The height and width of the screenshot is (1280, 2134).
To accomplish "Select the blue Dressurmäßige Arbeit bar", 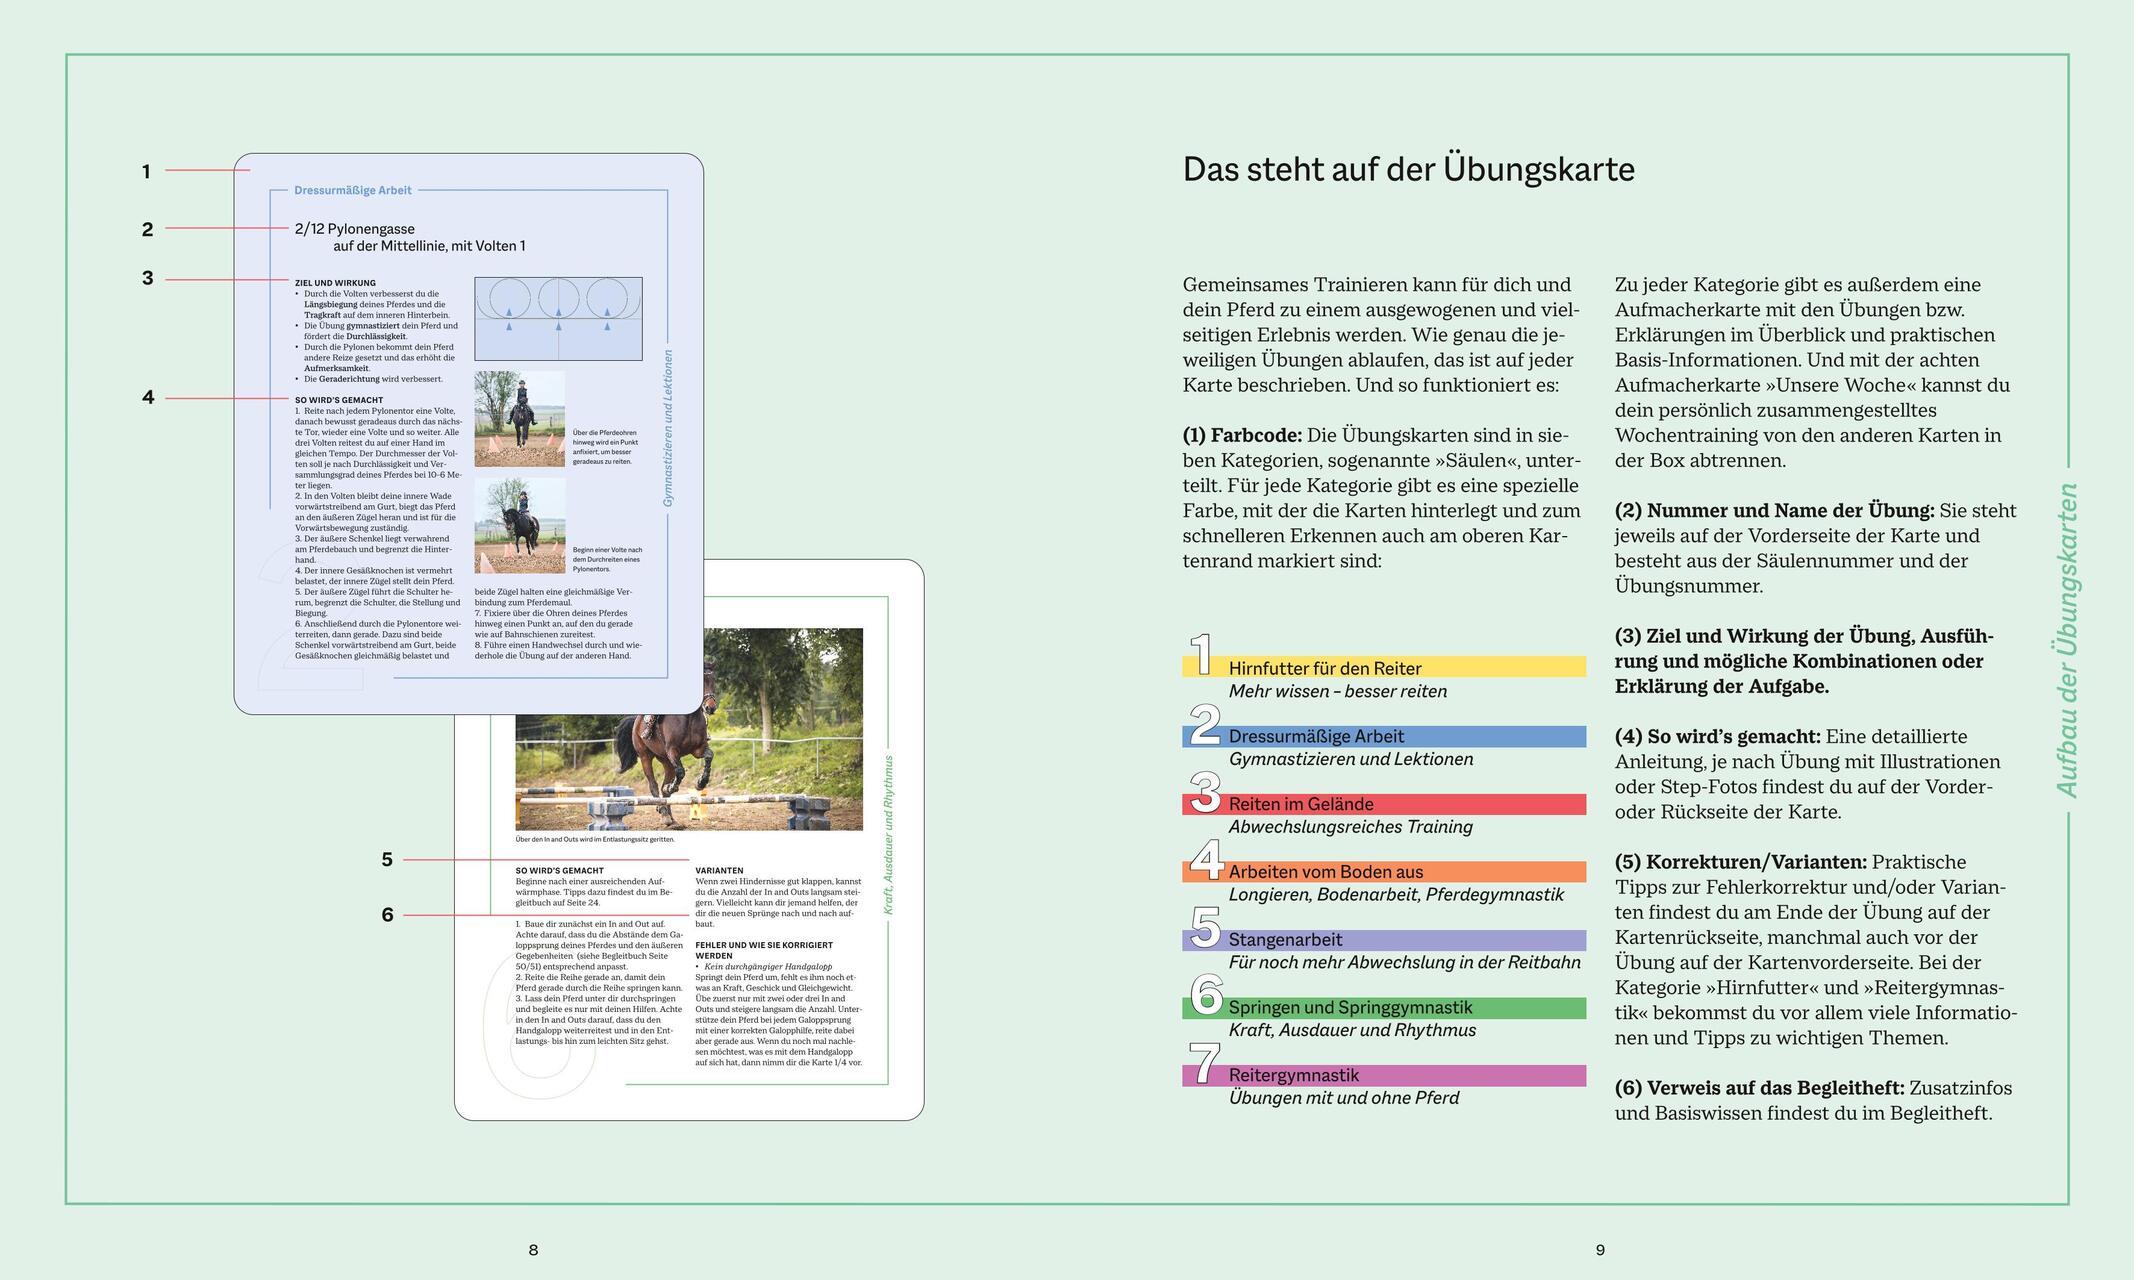I will point(1384,736).
